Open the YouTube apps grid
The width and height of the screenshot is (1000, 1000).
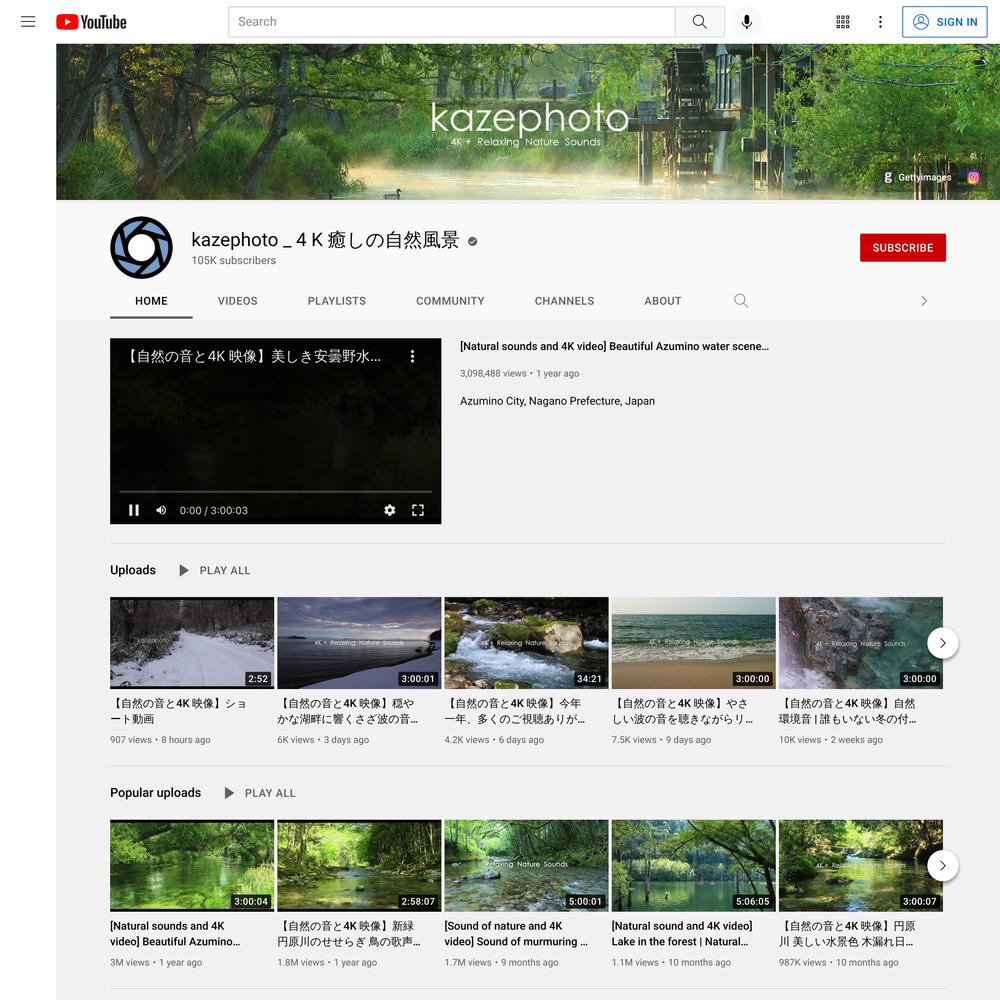pyautogui.click(x=842, y=22)
